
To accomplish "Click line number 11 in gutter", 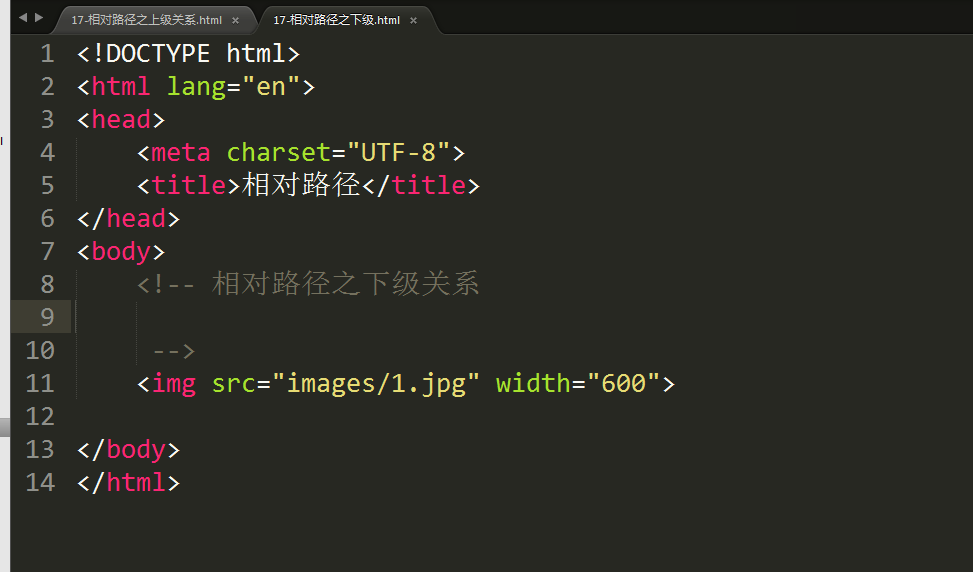I will pos(40,383).
